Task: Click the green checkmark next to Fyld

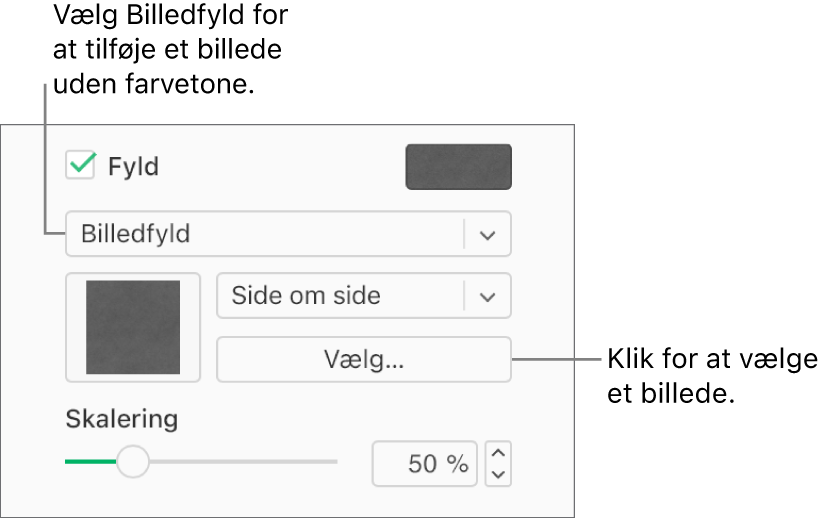Action: pyautogui.click(x=81, y=163)
